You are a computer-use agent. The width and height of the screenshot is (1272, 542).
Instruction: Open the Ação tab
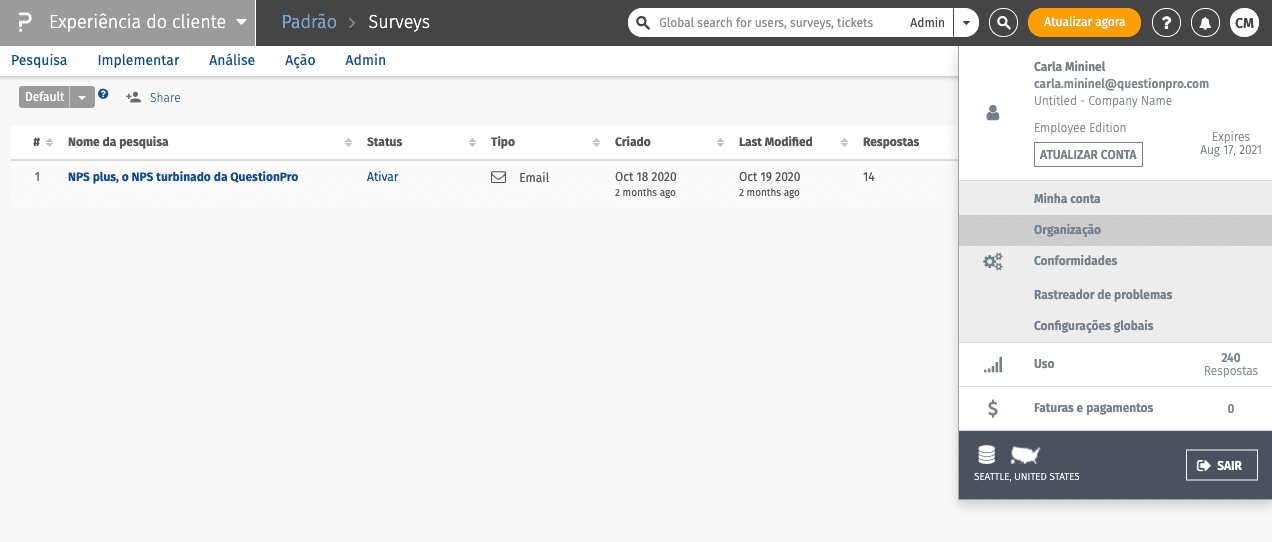point(300,60)
